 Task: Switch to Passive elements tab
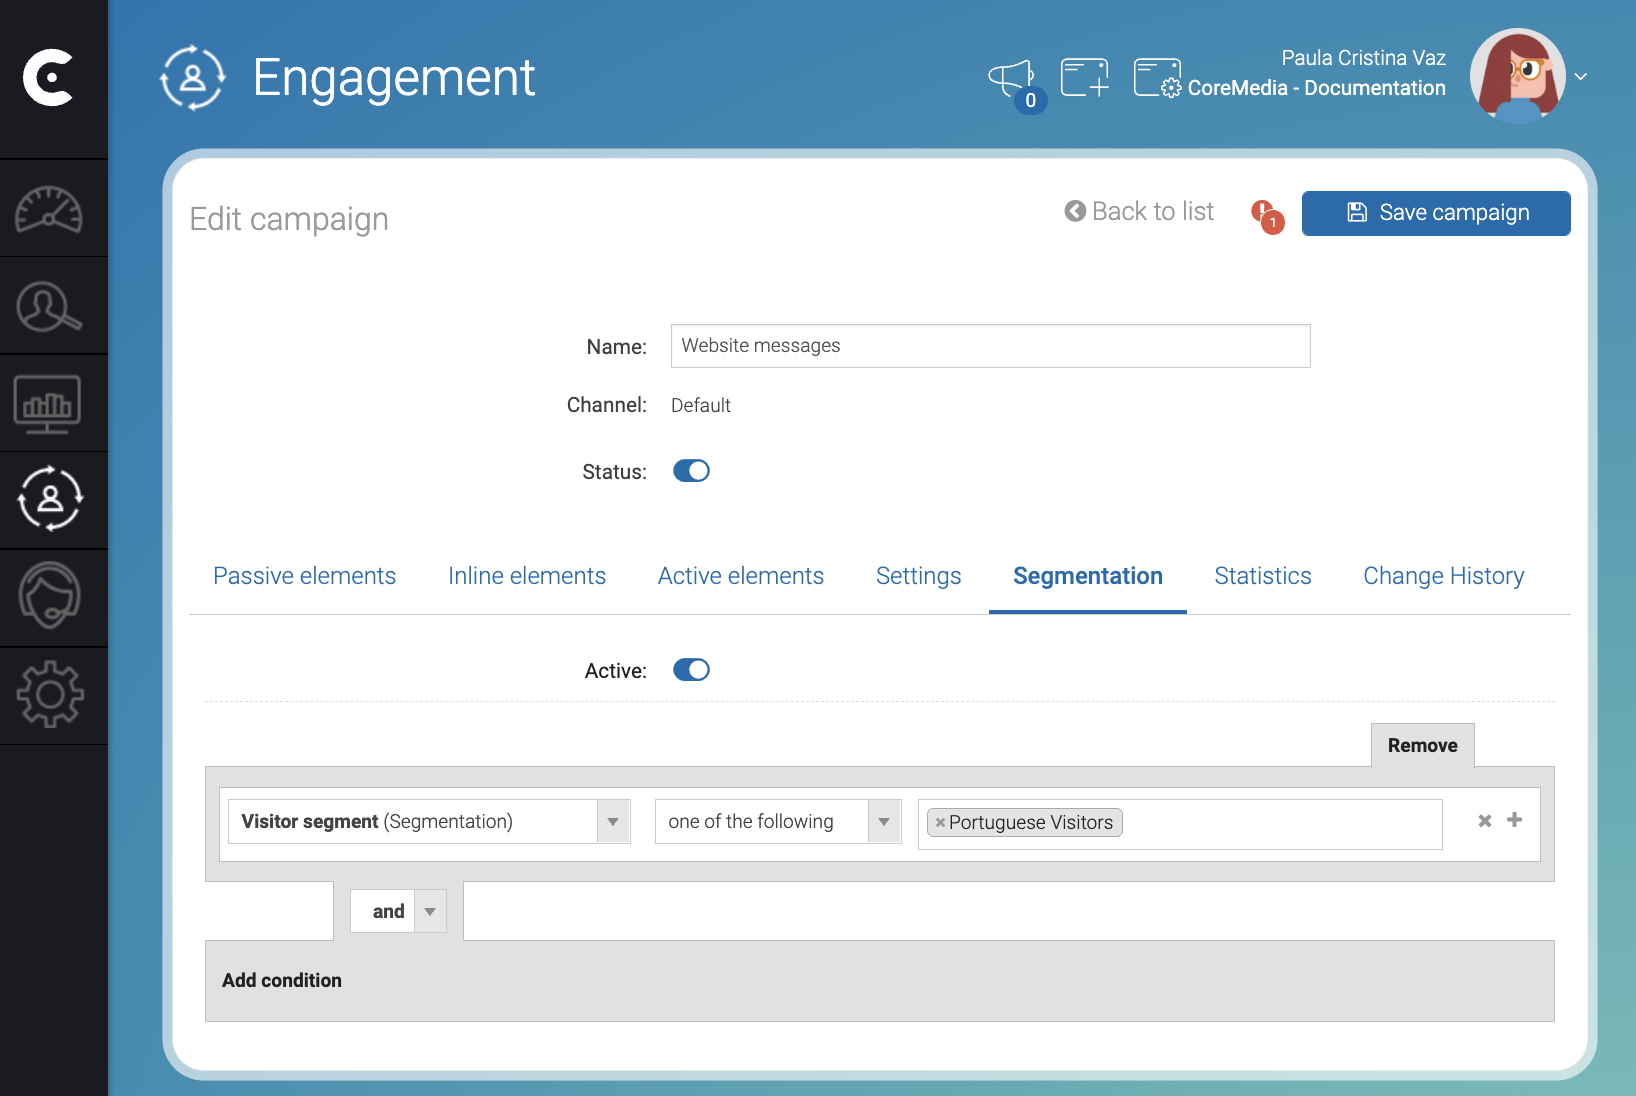pos(305,576)
